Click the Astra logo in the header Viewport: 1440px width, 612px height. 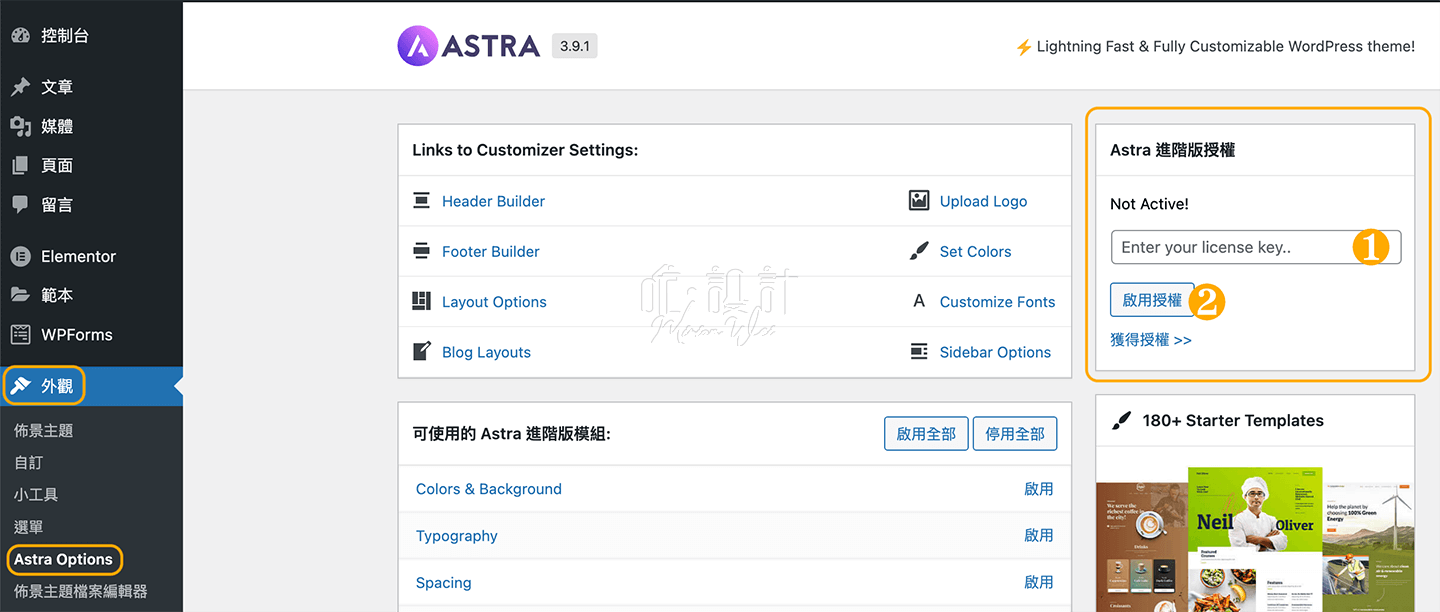[468, 45]
